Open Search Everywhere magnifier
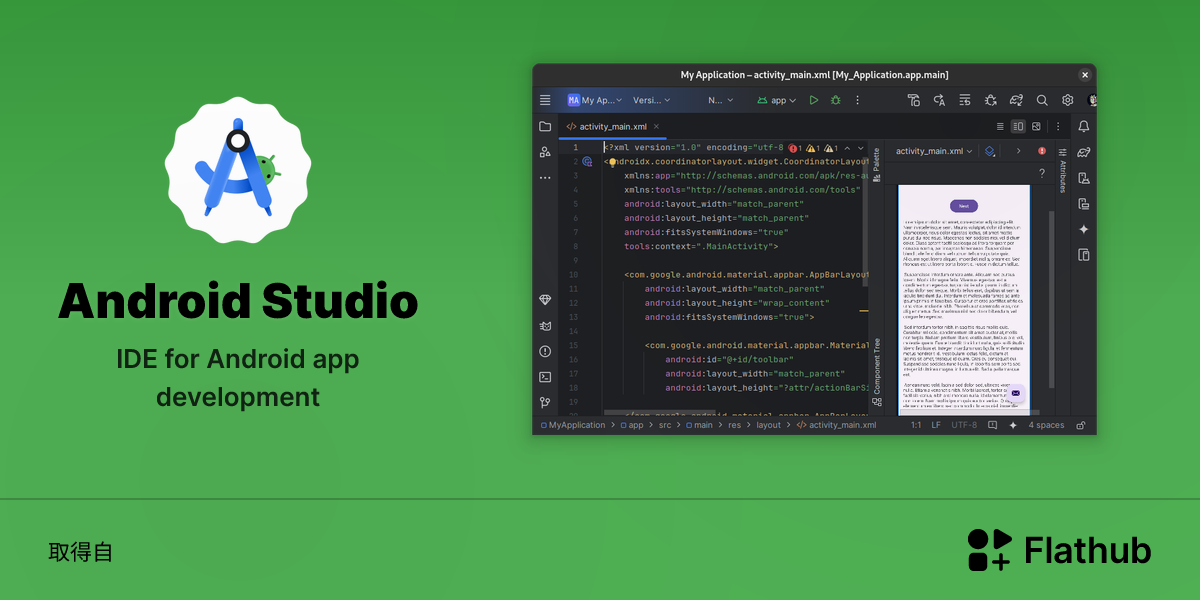The width and height of the screenshot is (1200, 600). point(1042,100)
